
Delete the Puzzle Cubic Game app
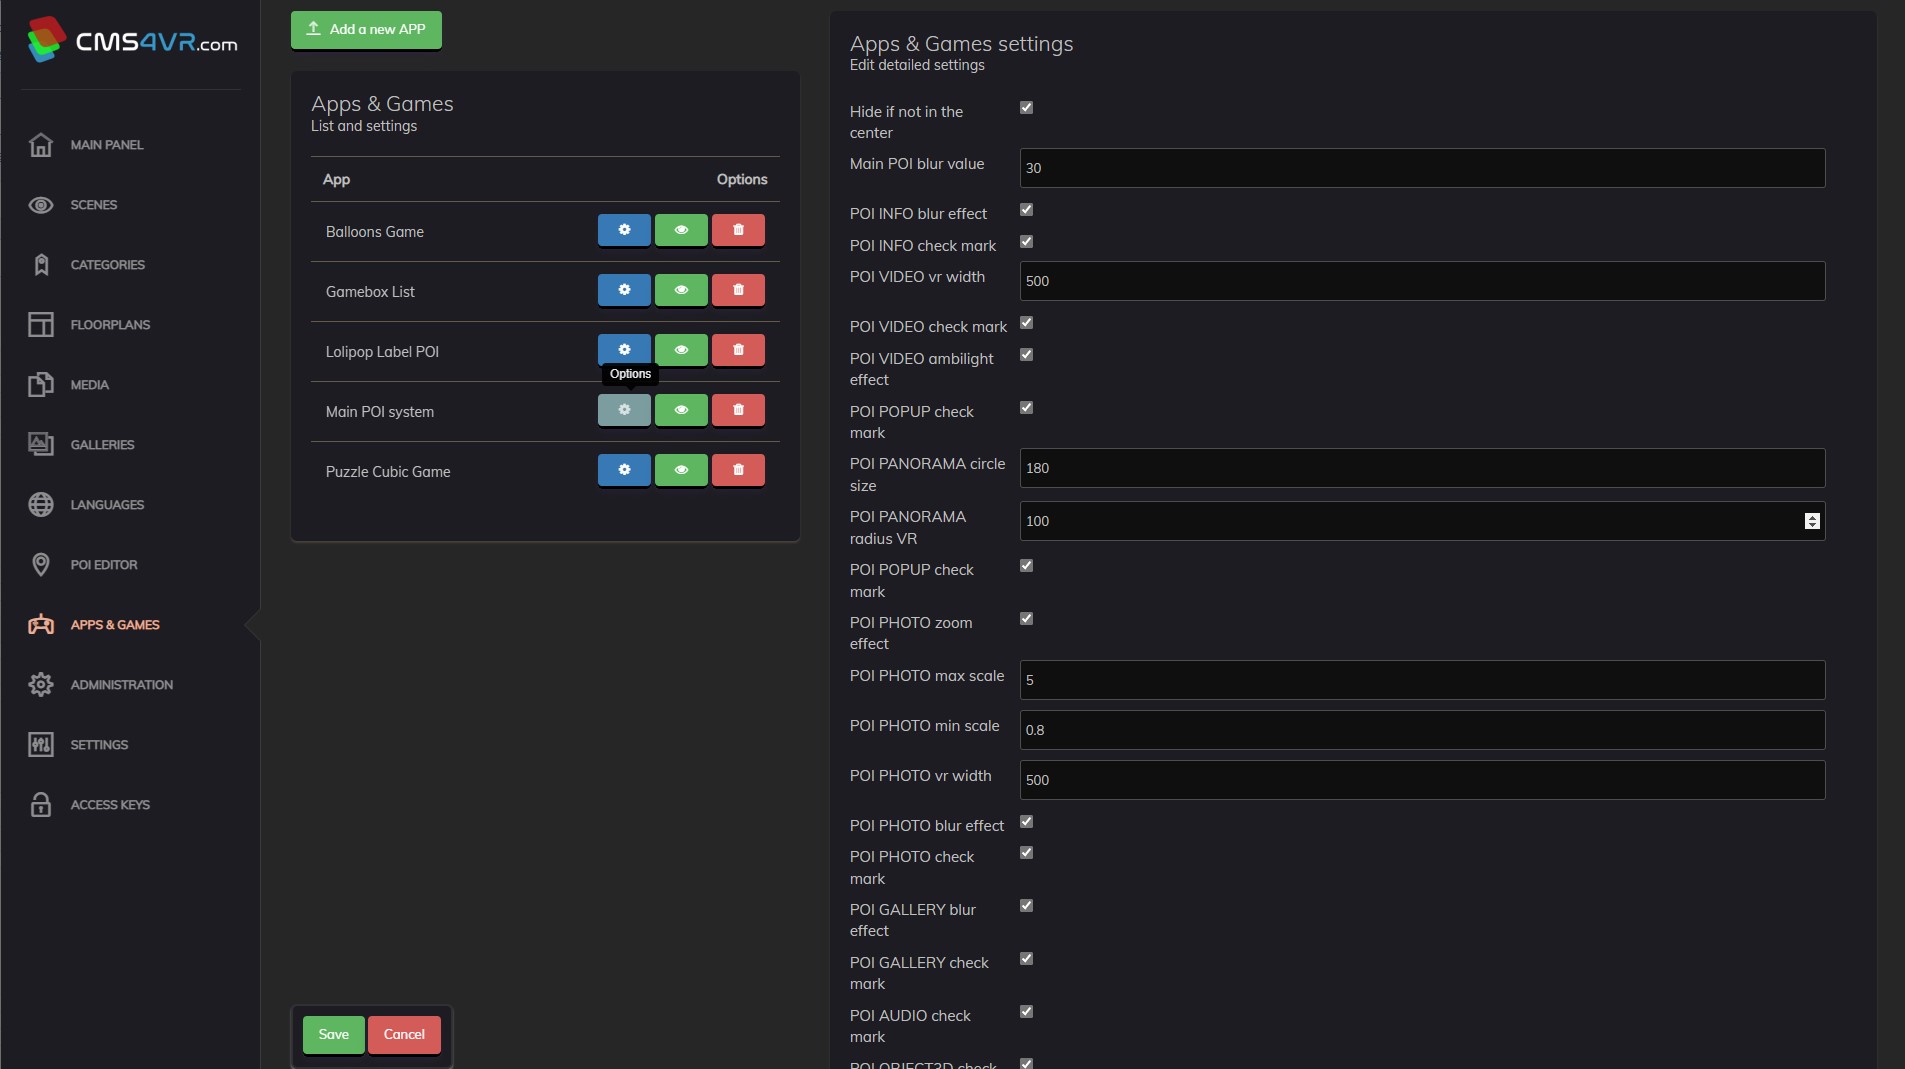click(738, 470)
